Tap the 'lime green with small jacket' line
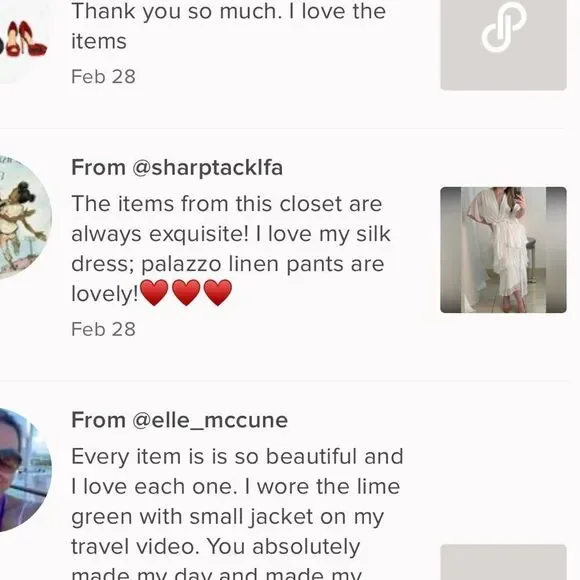Viewport: 580px width, 580px height. (228, 517)
